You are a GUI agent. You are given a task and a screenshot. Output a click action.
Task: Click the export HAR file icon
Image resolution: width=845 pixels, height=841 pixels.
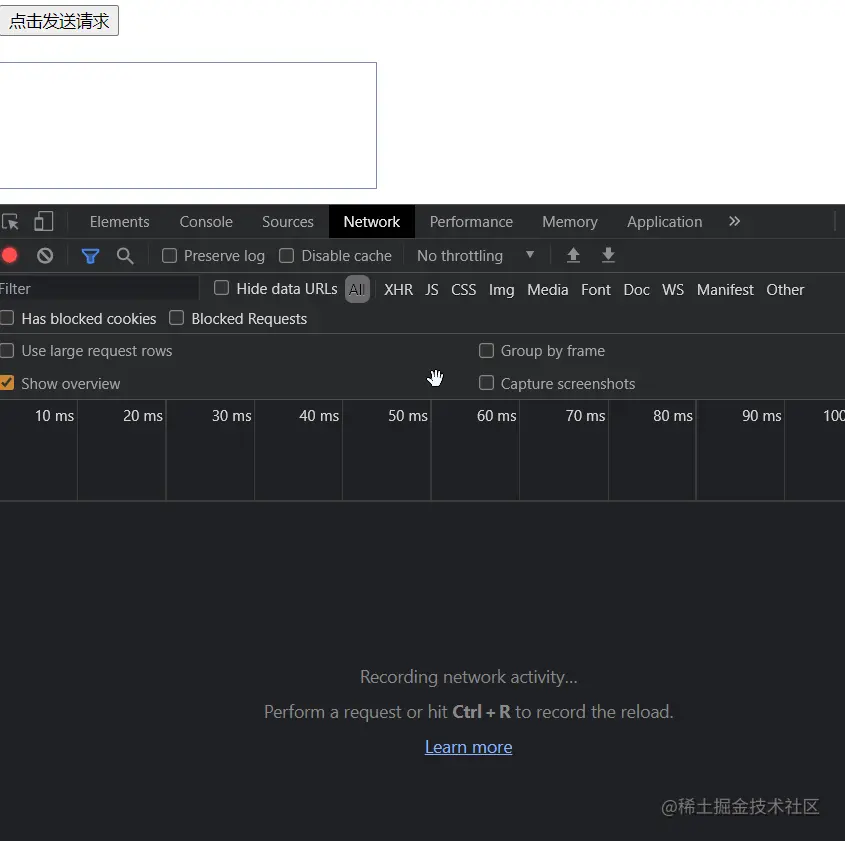pyautogui.click(x=608, y=255)
